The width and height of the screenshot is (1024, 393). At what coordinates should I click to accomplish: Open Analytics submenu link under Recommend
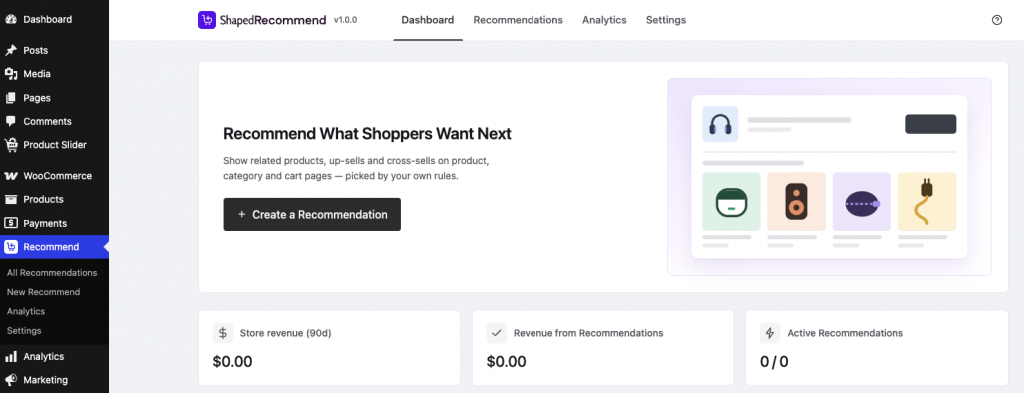click(25, 311)
